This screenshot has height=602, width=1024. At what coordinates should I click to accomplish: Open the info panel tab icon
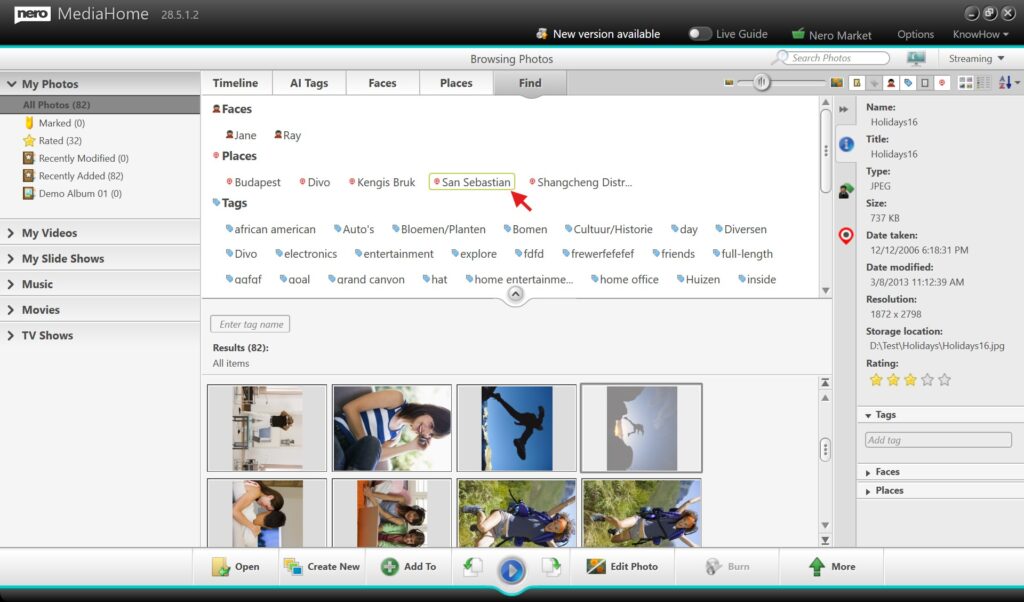point(846,145)
